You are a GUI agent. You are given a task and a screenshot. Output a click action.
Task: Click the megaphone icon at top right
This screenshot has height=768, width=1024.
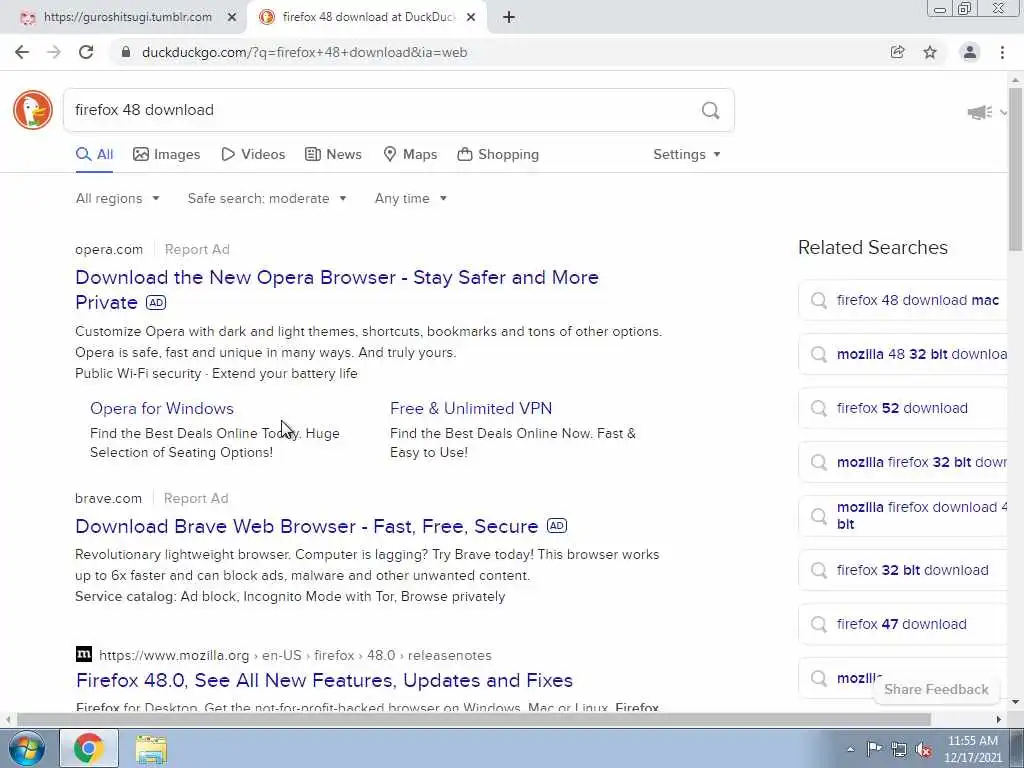[980, 112]
